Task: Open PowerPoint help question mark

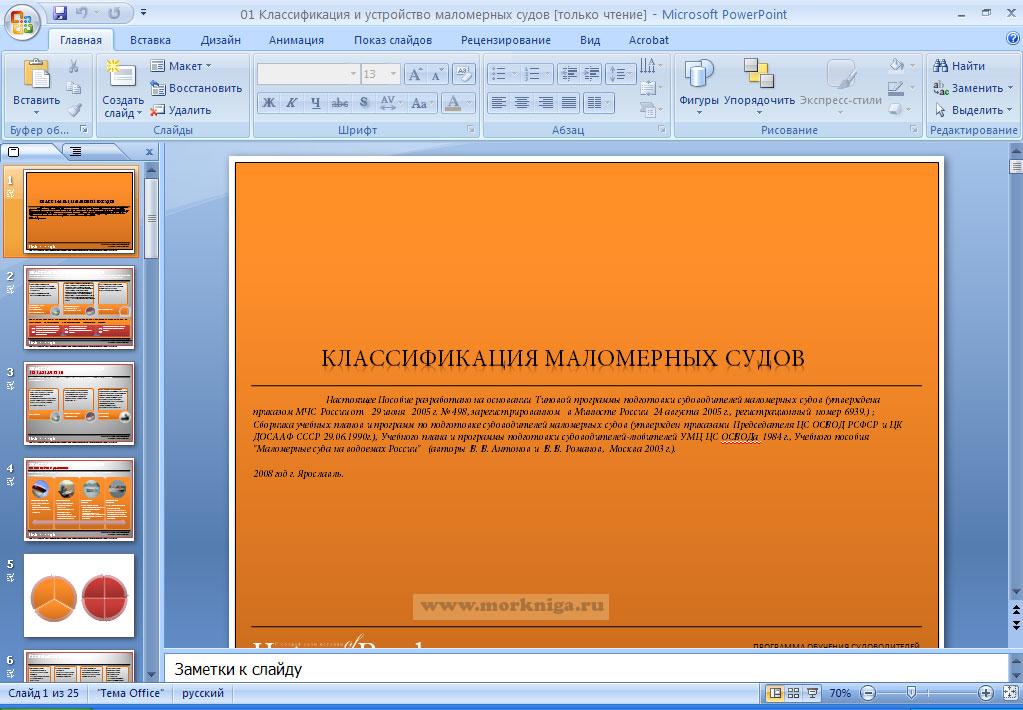Action: [x=1012, y=39]
